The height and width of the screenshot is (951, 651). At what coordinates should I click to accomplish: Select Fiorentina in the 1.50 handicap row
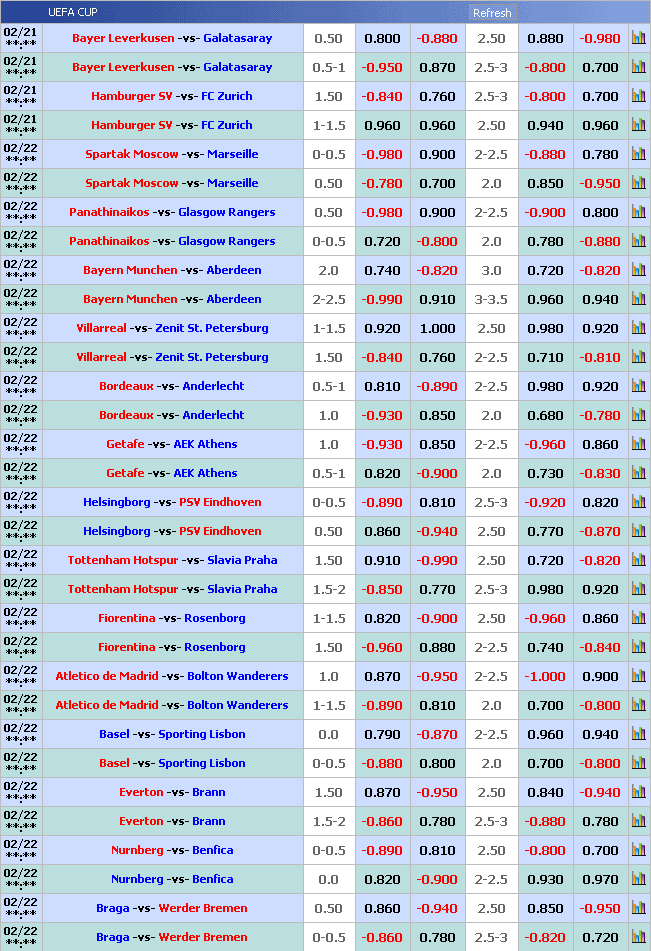[x=126, y=648]
